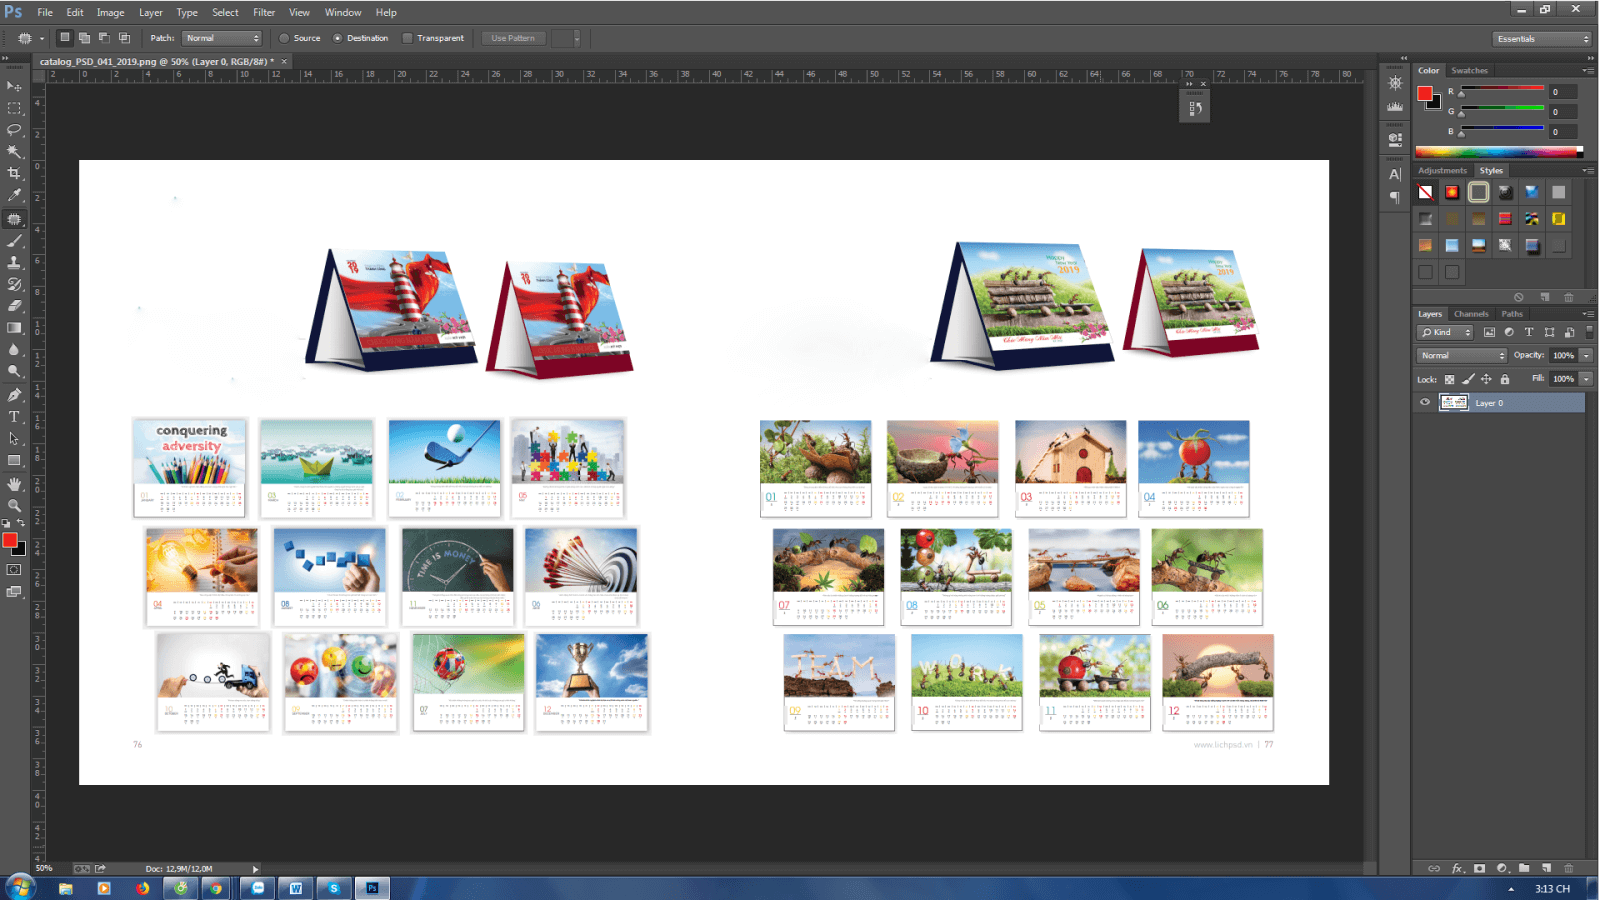Screen dimensions: 1600x900
Task: Switch to the Swatches tab
Action: (x=1469, y=71)
